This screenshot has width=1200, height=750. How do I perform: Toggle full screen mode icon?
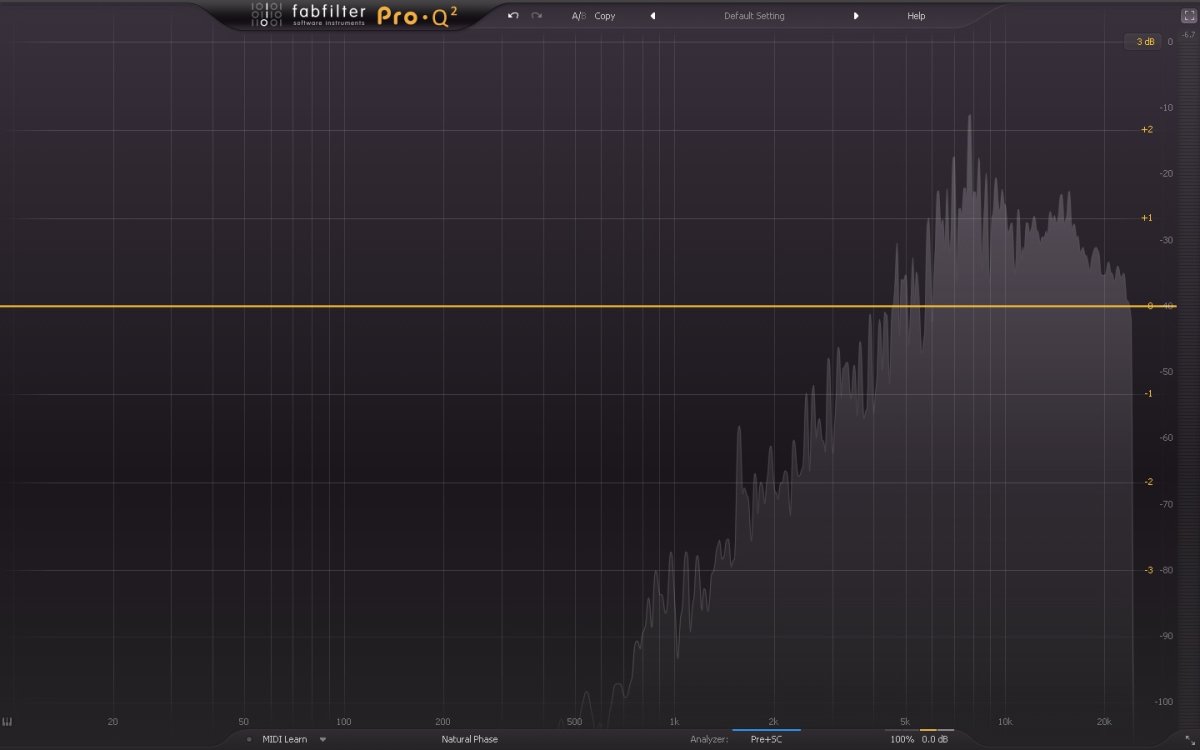[x=1189, y=16]
